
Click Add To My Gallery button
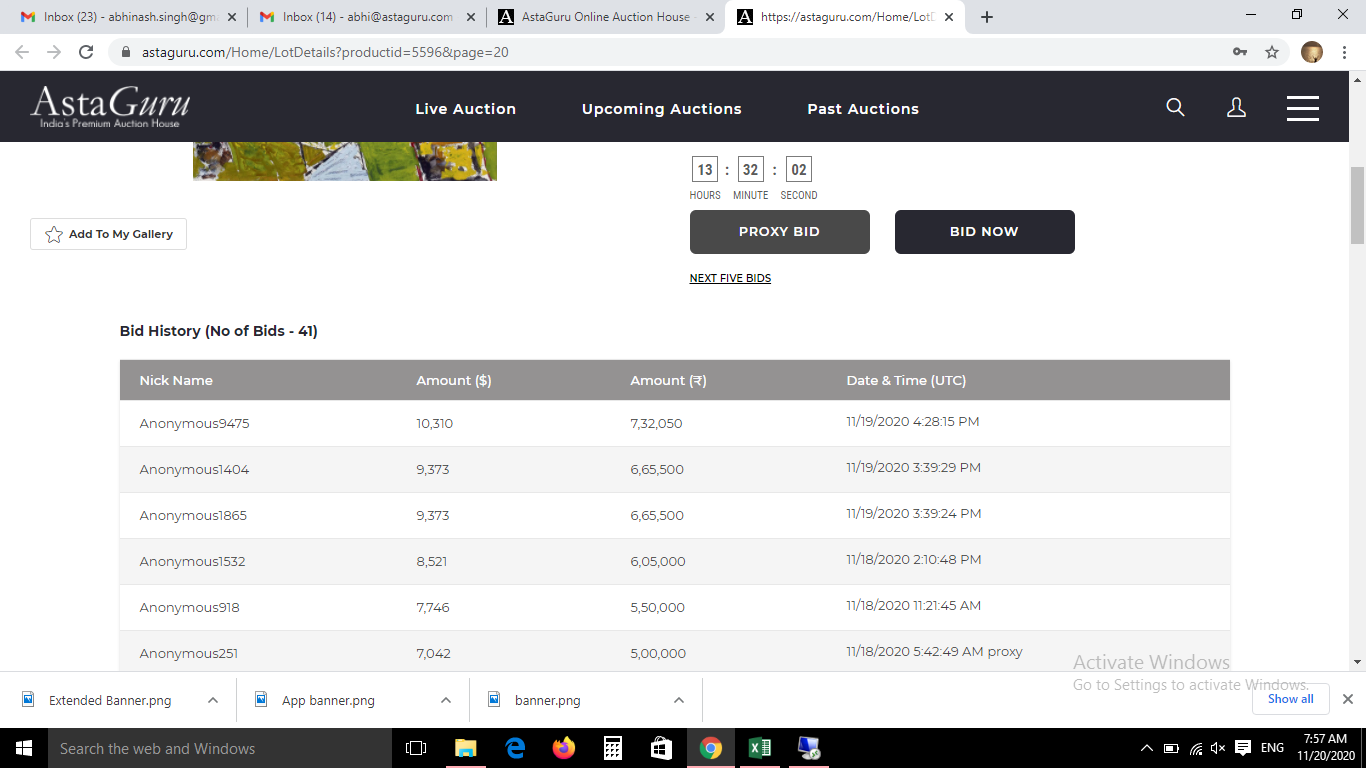[108, 234]
